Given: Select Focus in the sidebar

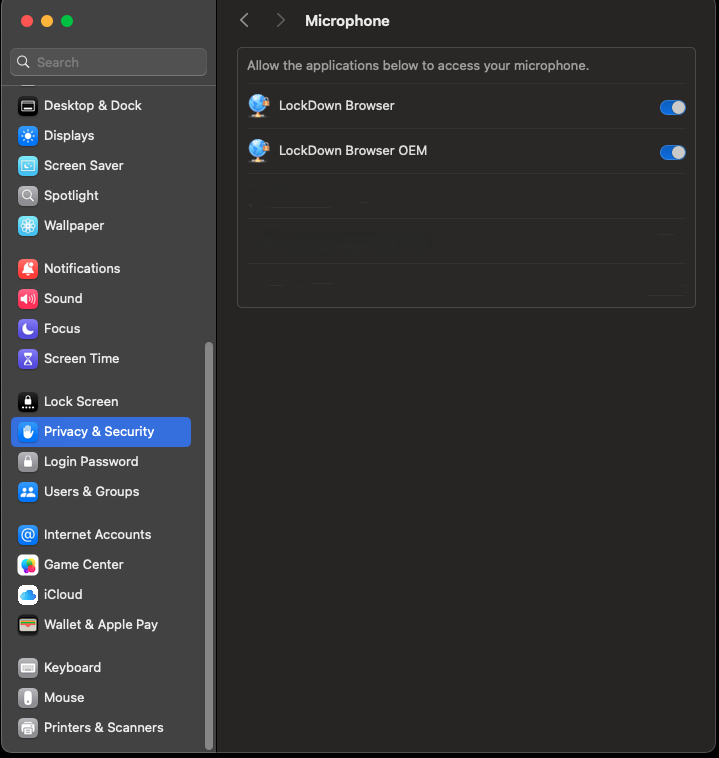Looking at the screenshot, I should (x=101, y=329).
